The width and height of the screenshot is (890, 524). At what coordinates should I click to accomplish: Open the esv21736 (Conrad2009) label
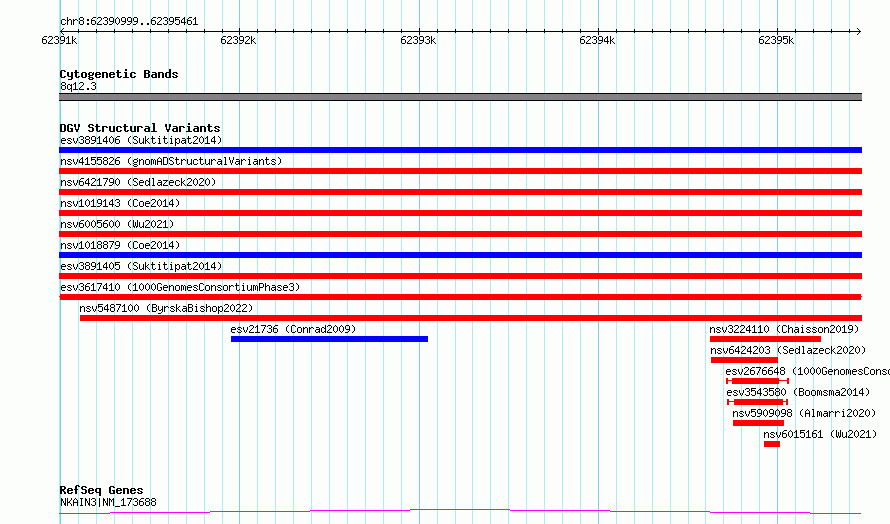coord(293,329)
